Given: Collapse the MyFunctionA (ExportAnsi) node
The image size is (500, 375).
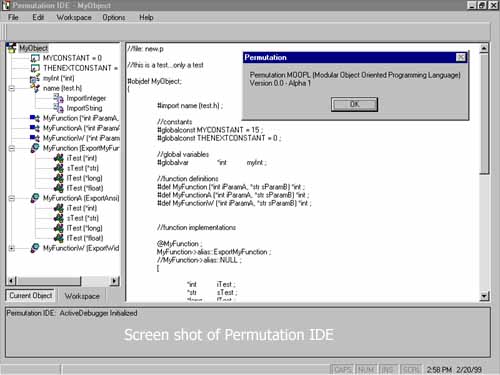Looking at the screenshot, I should coord(12,198).
